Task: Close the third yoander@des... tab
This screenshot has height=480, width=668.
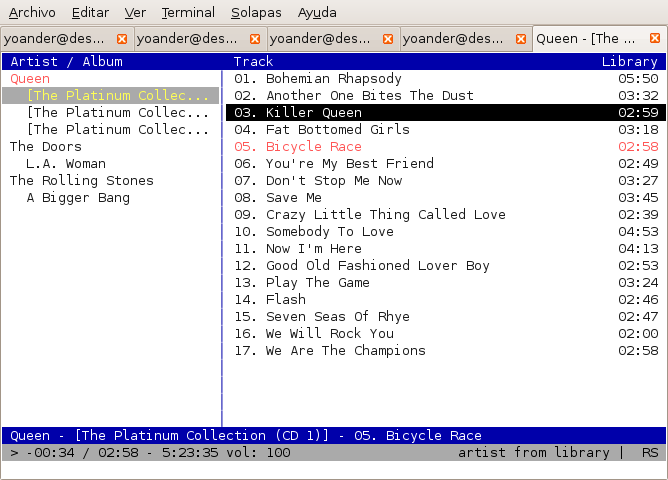Action: 388,39
